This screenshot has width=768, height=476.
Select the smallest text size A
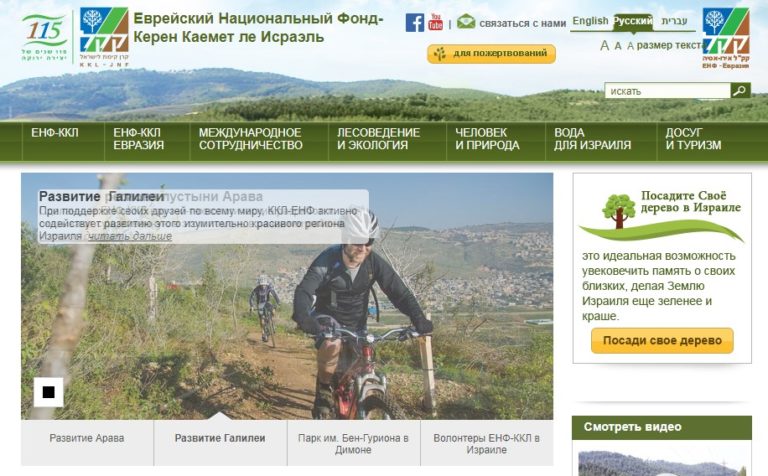(630, 46)
